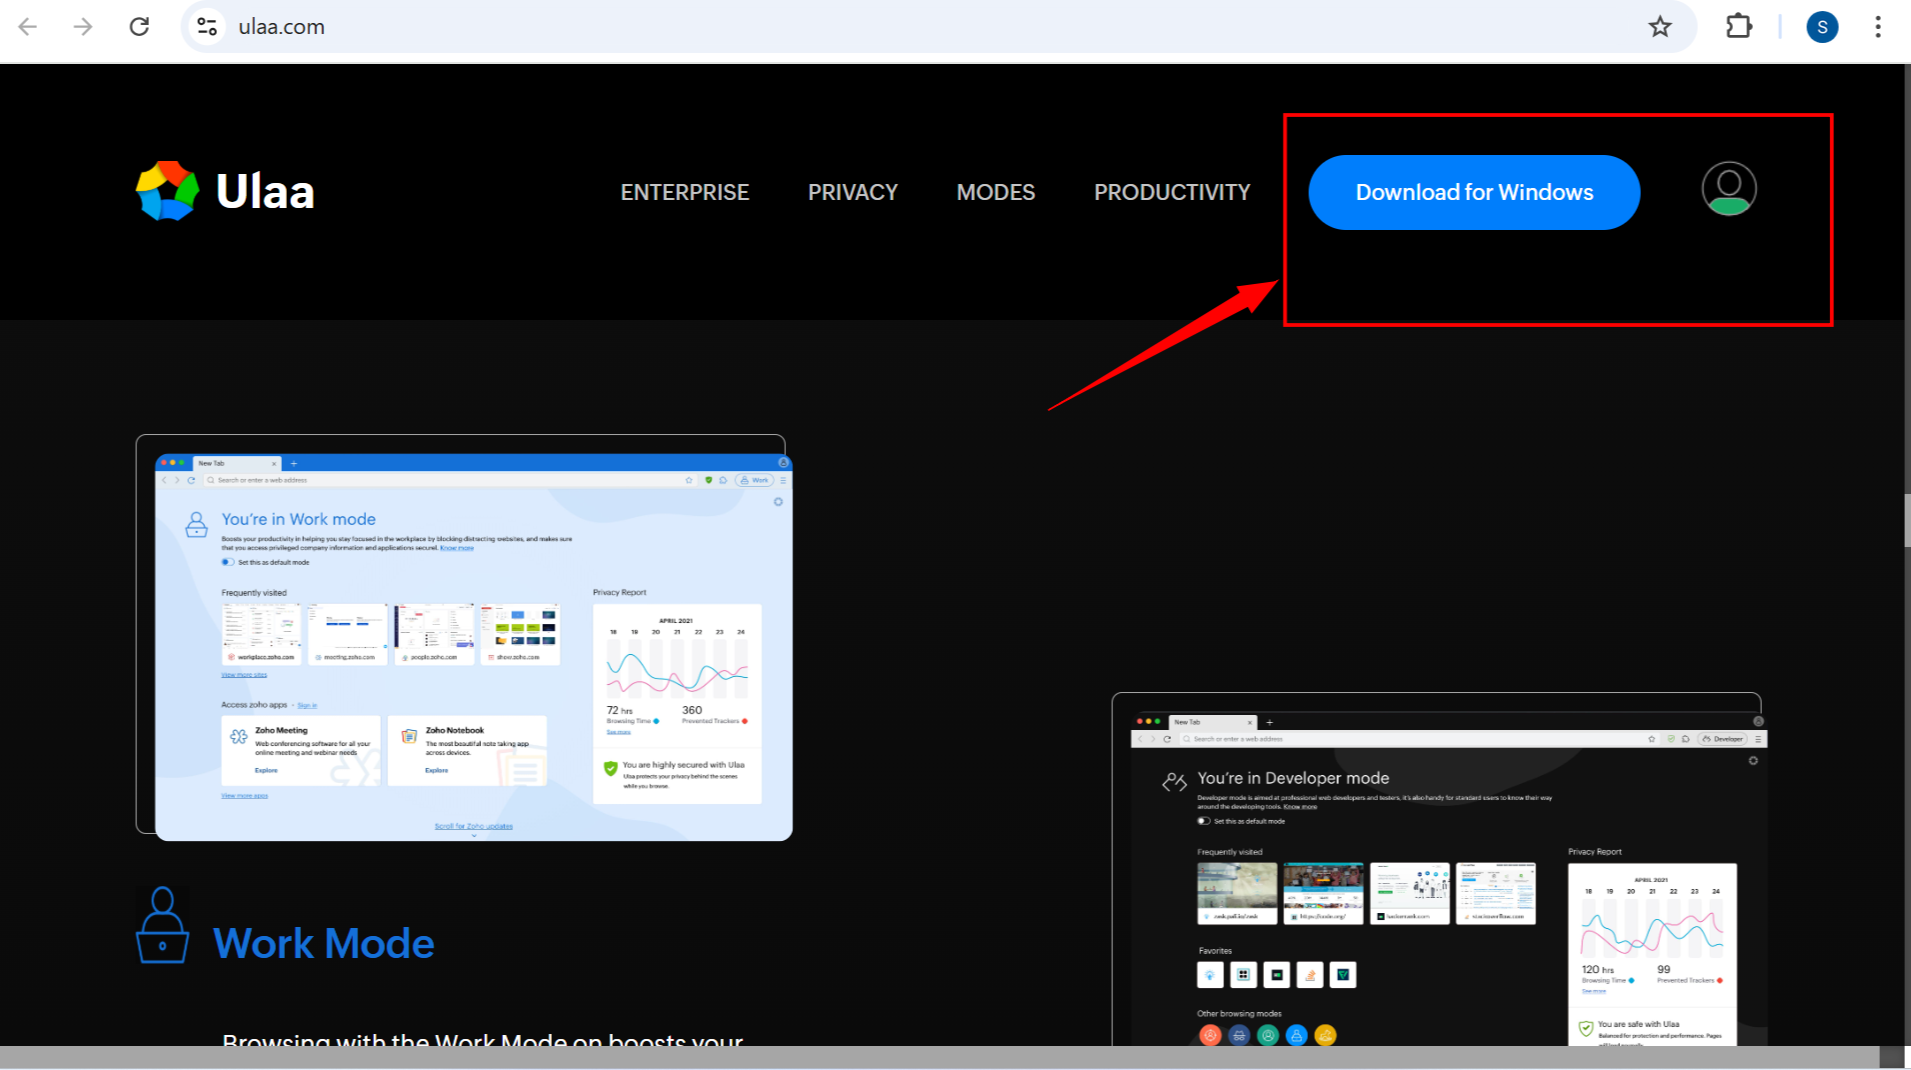This screenshot has height=1070, width=1911.
Task: Click the Ulaa logo icon
Action: click(167, 191)
